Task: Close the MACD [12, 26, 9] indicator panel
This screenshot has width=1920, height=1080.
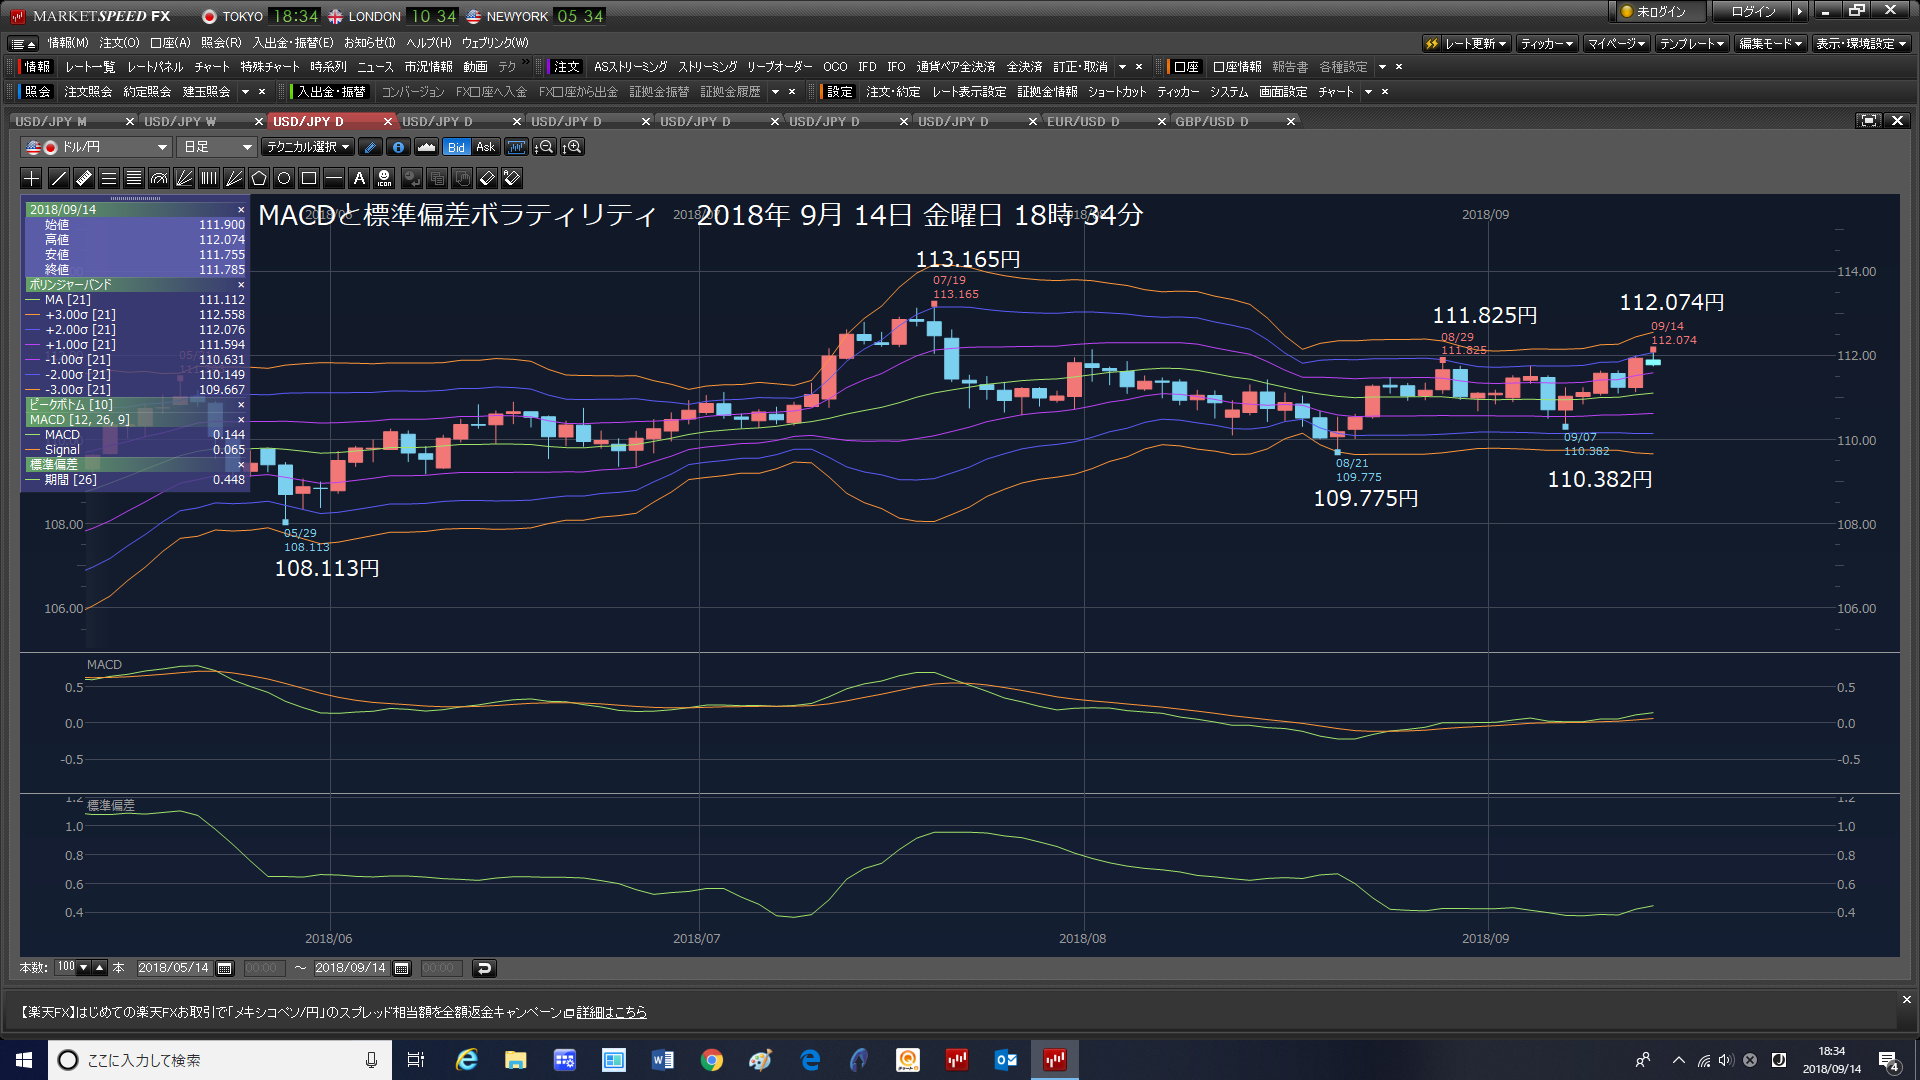Action: [241, 420]
